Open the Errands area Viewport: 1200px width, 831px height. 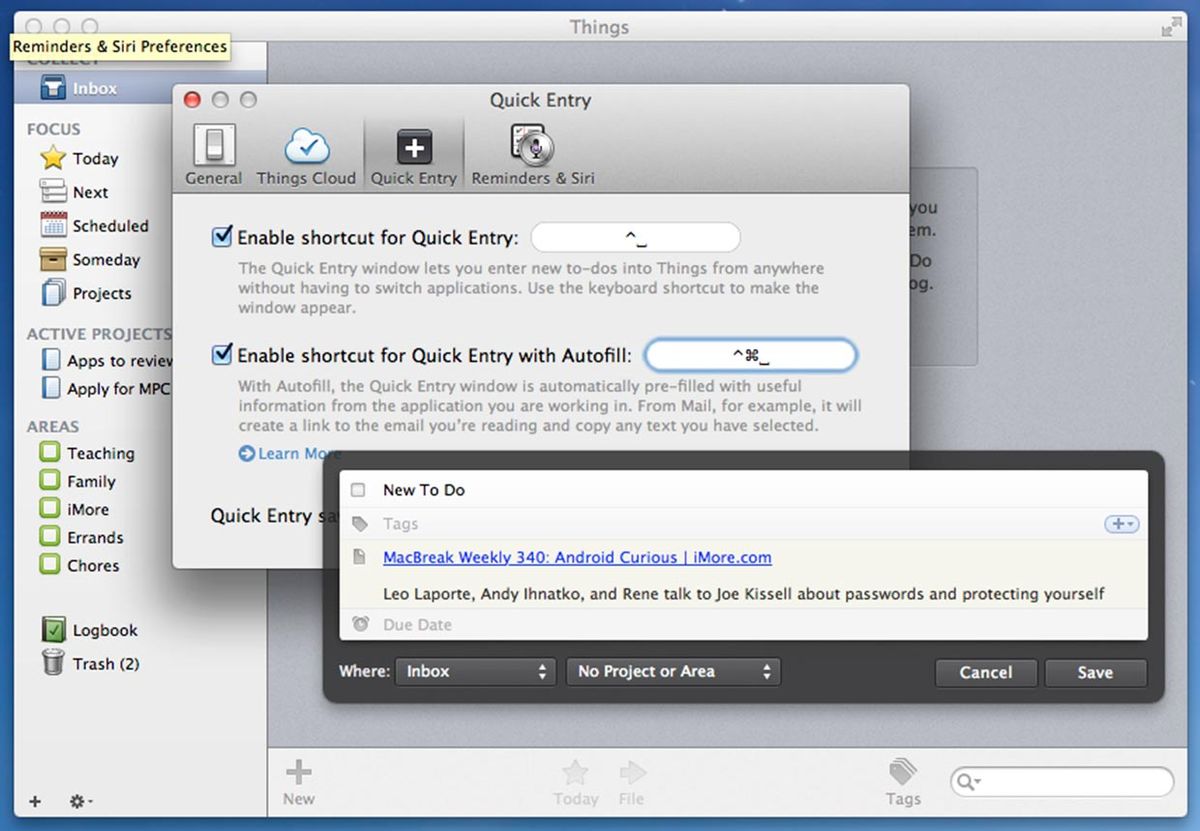[x=82, y=537]
